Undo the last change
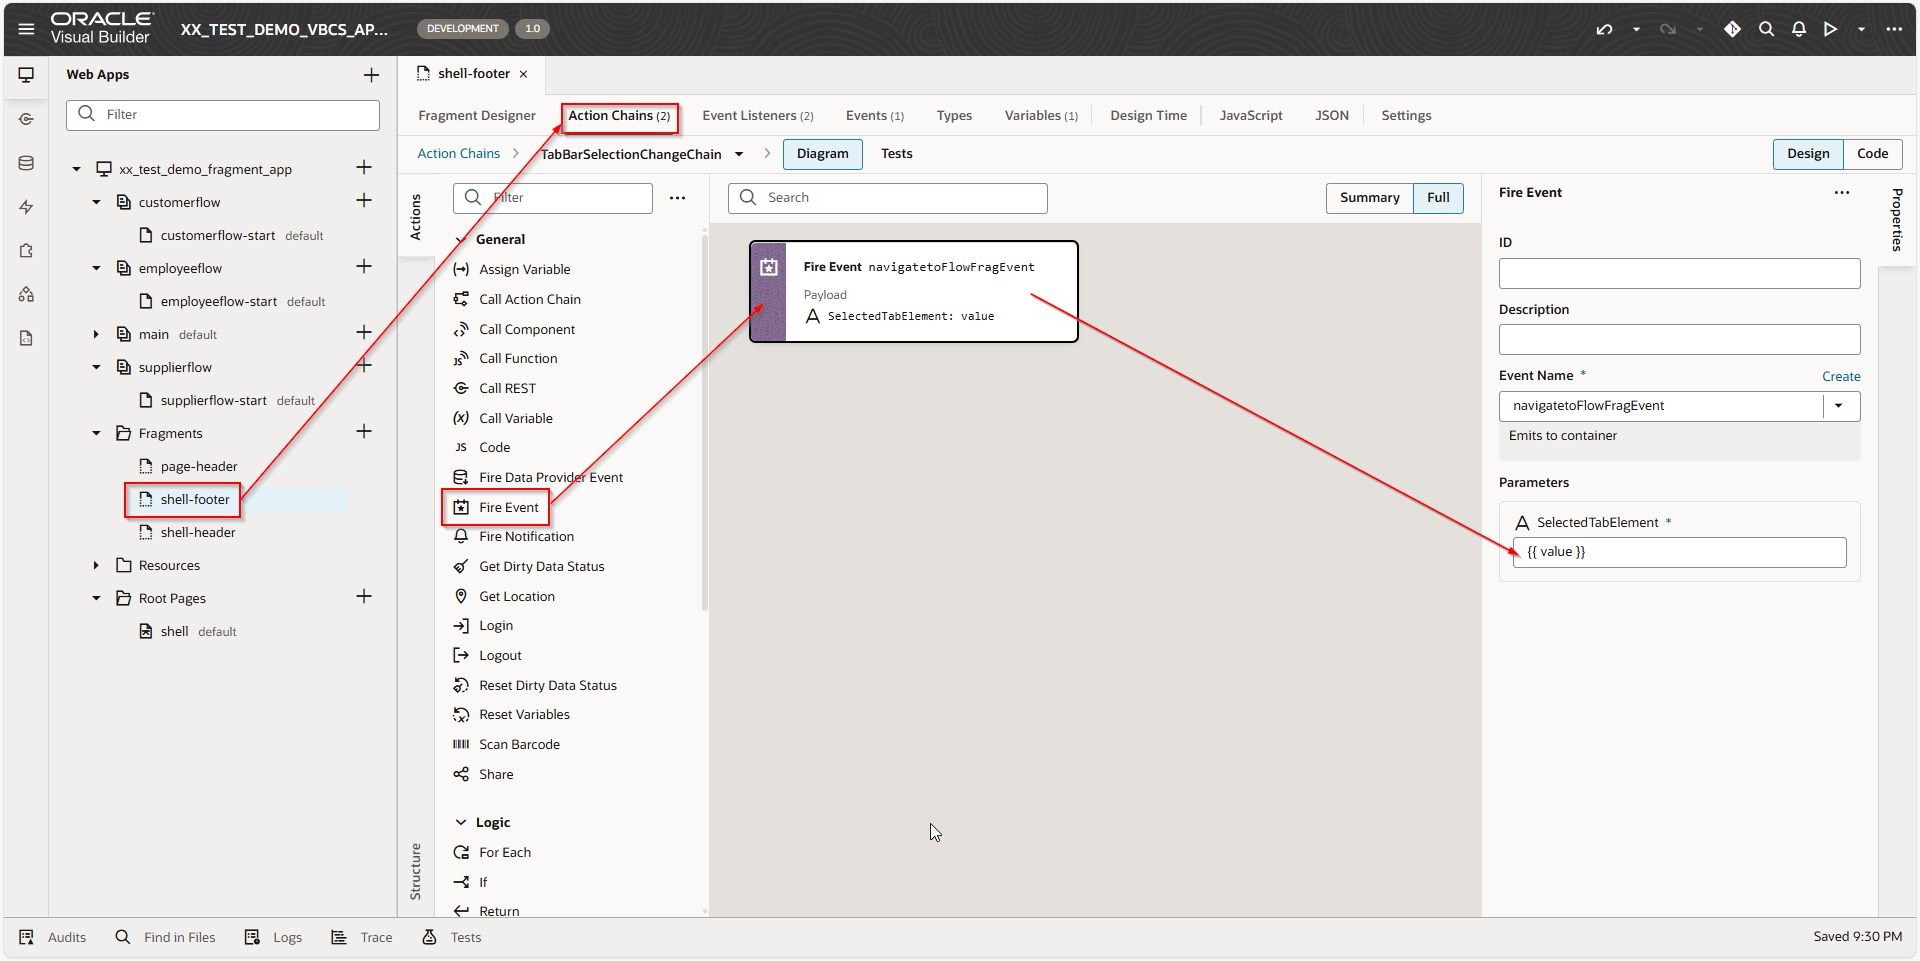The height and width of the screenshot is (961, 1920). [x=1603, y=29]
